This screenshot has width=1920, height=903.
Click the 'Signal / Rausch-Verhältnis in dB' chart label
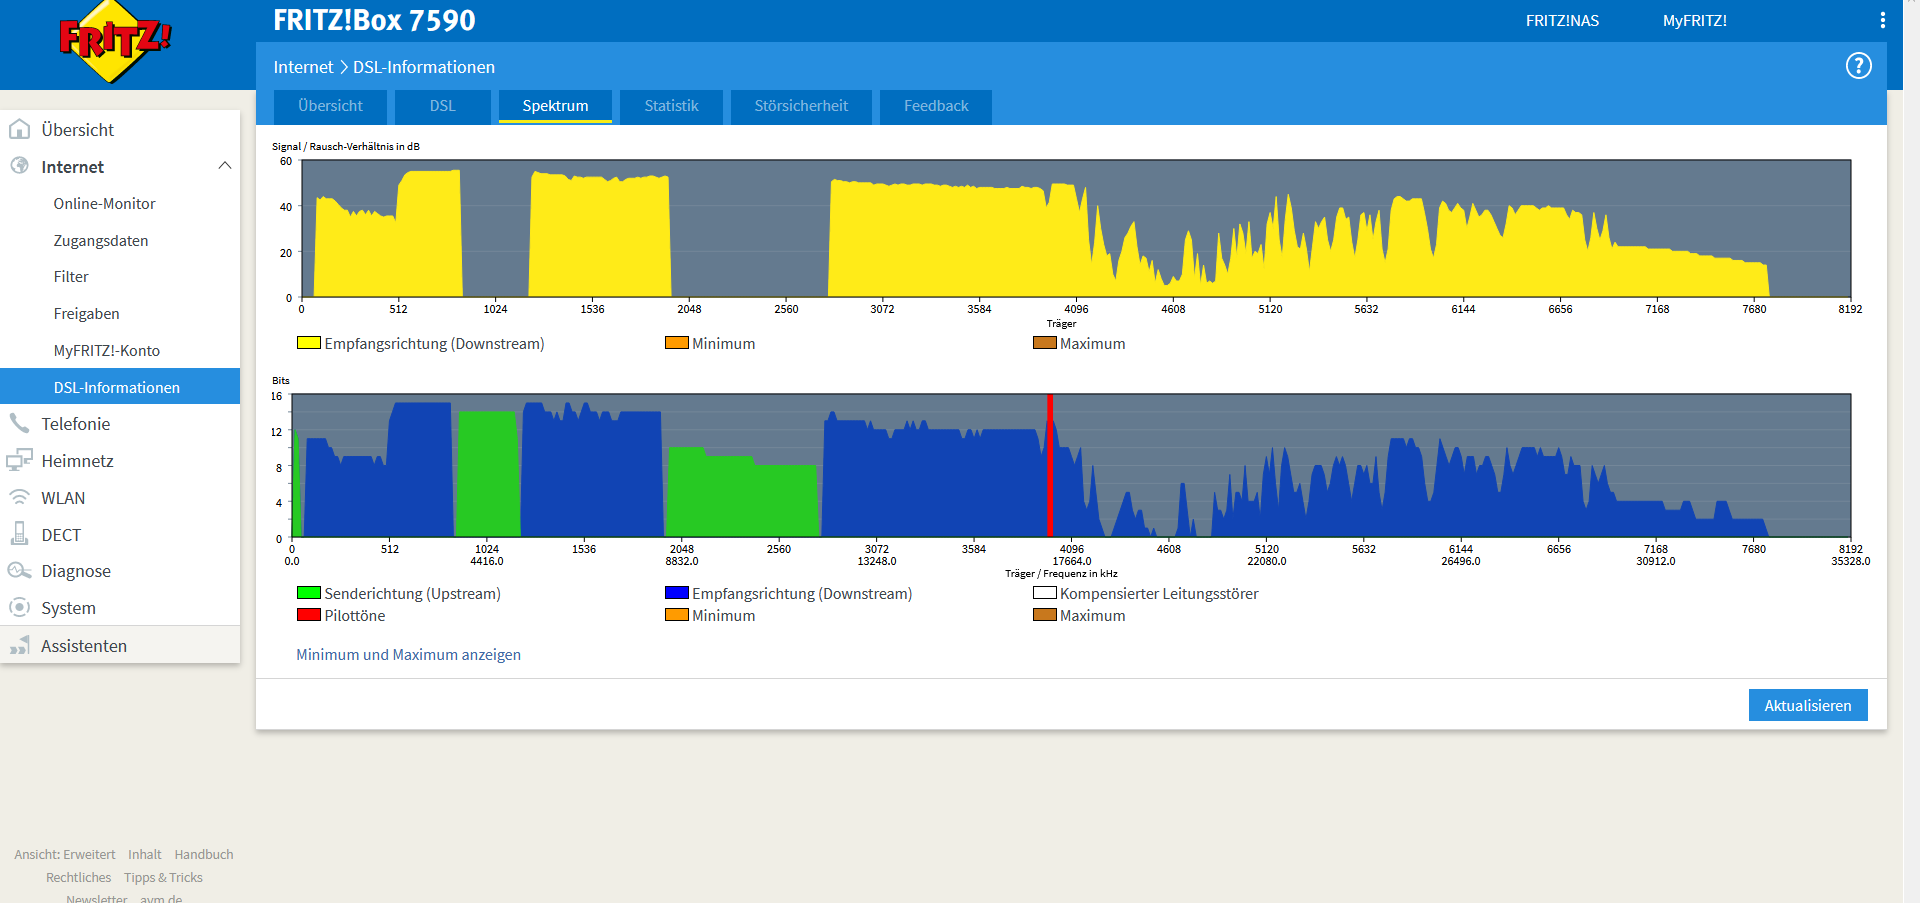point(346,146)
